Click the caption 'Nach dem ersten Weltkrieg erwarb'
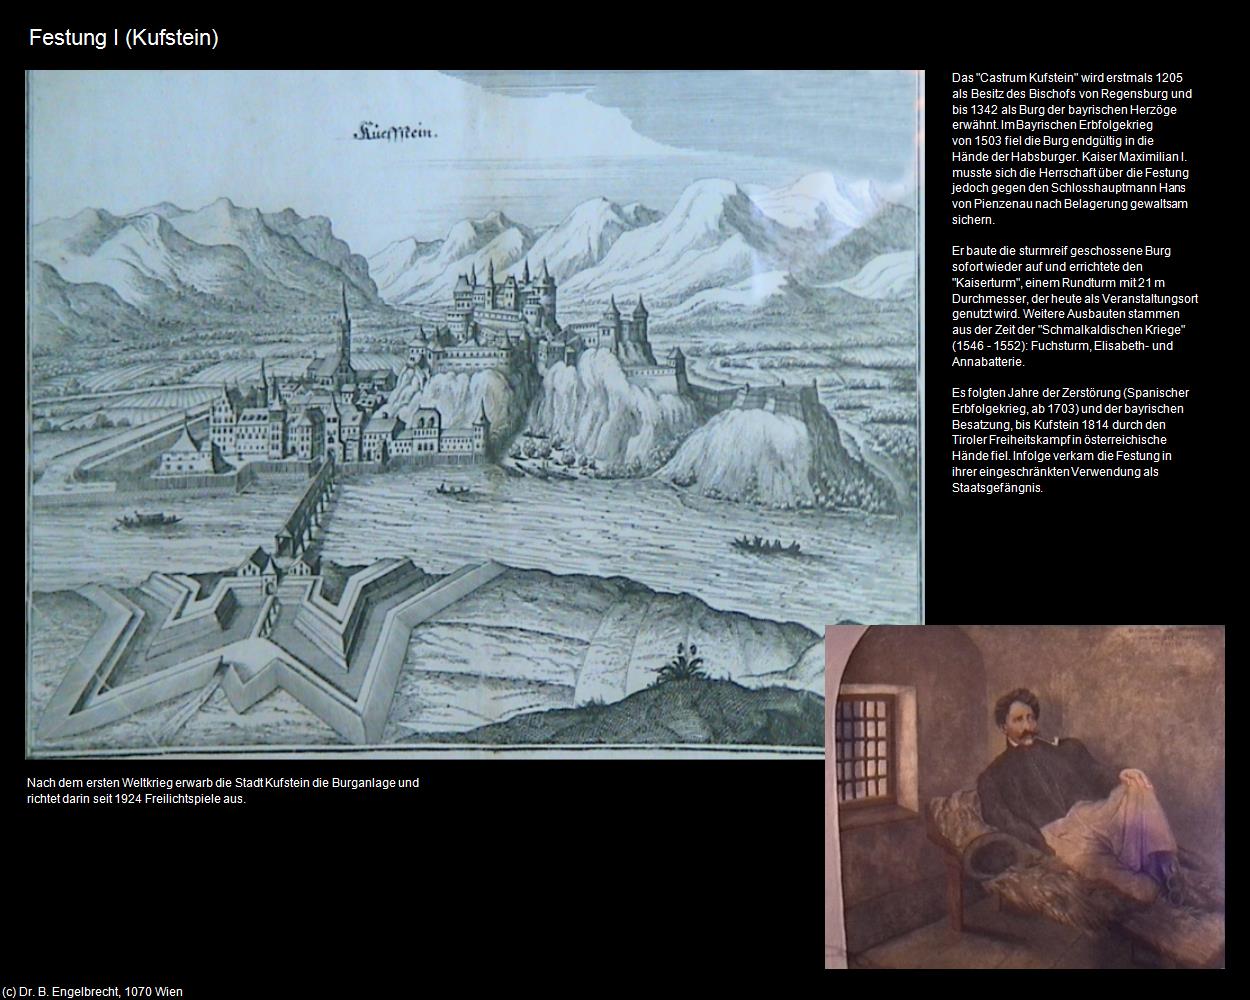1250x1000 pixels. (x=223, y=791)
